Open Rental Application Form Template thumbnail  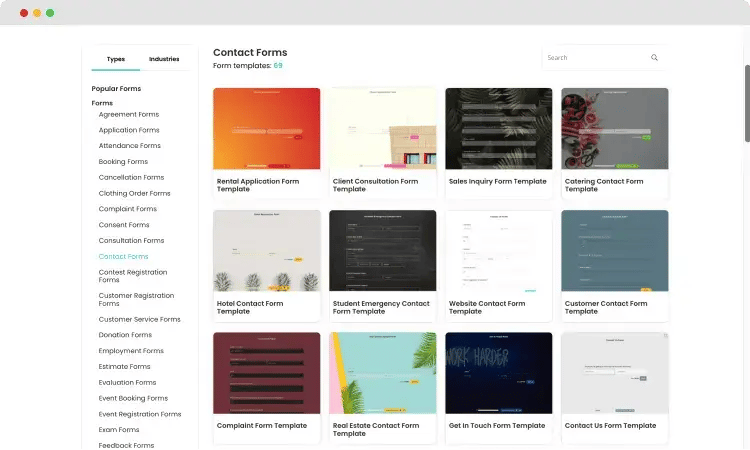[x=267, y=129]
